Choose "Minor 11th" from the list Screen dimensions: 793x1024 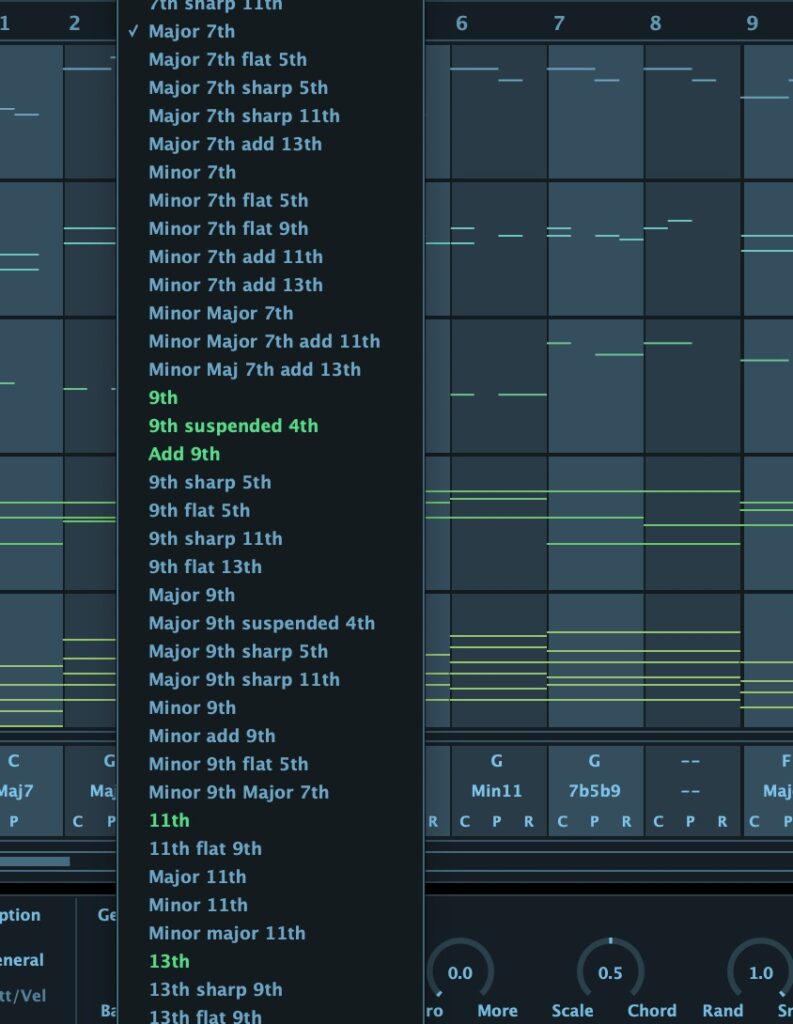(198, 905)
